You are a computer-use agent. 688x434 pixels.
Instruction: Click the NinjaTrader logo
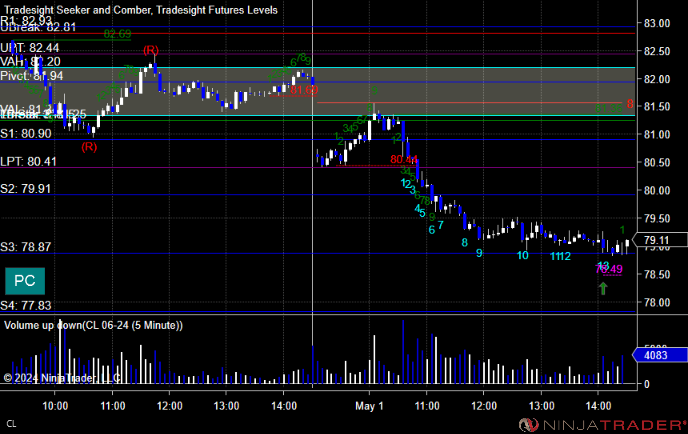(x=603, y=425)
